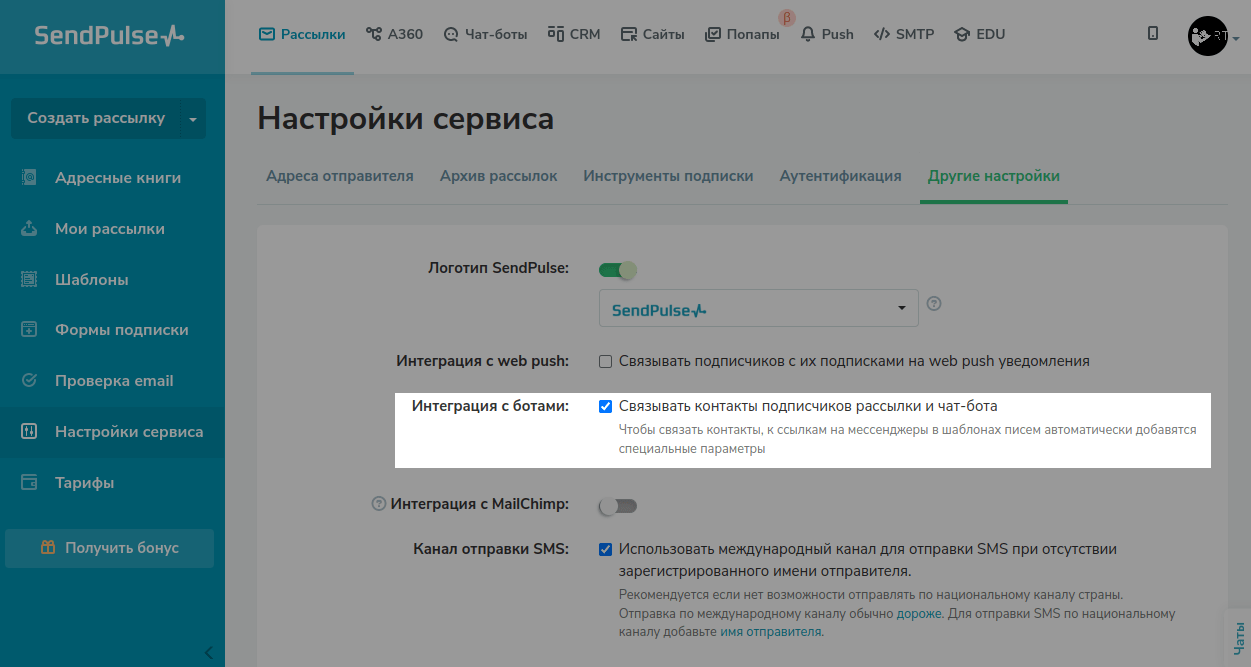1251x667 pixels.
Task: Check the web push subscribers linking box
Action: coord(605,361)
